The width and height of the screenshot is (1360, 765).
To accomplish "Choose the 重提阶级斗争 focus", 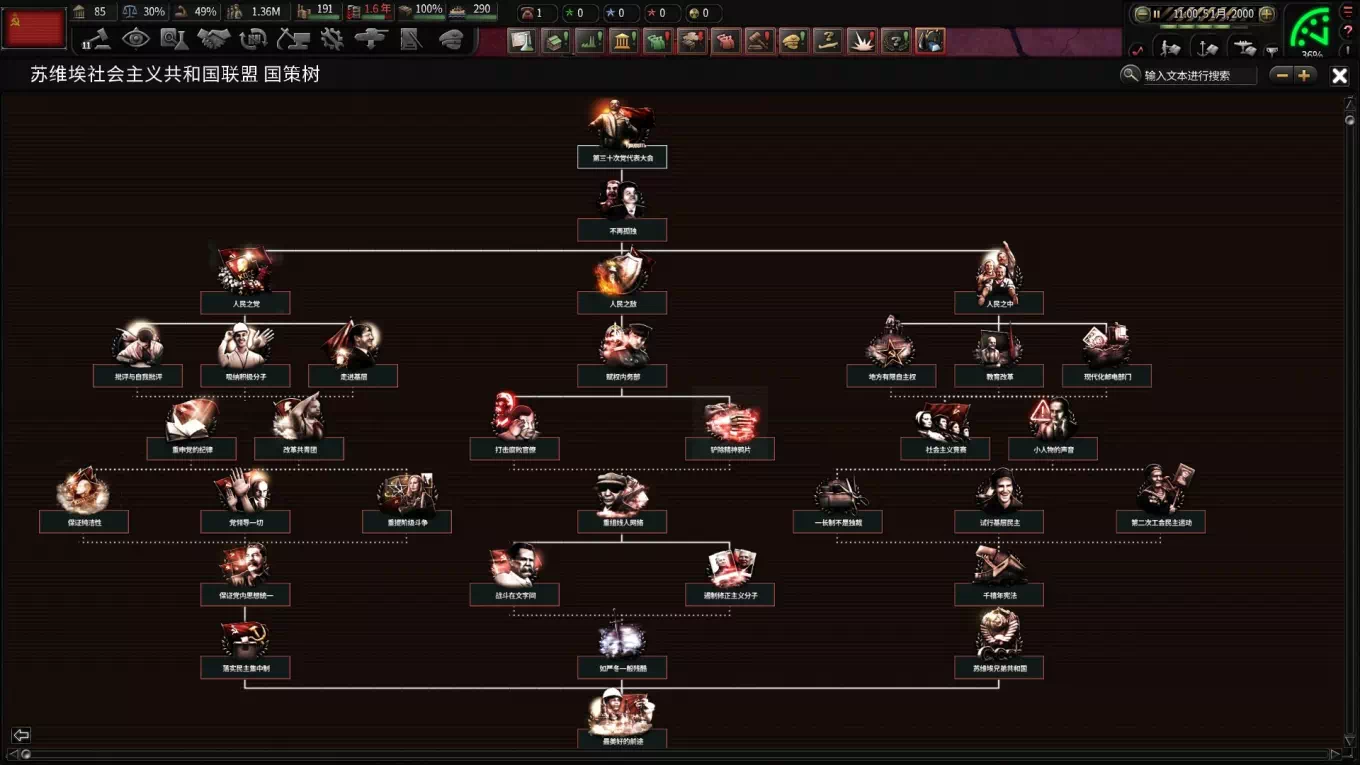I will [x=407, y=522].
